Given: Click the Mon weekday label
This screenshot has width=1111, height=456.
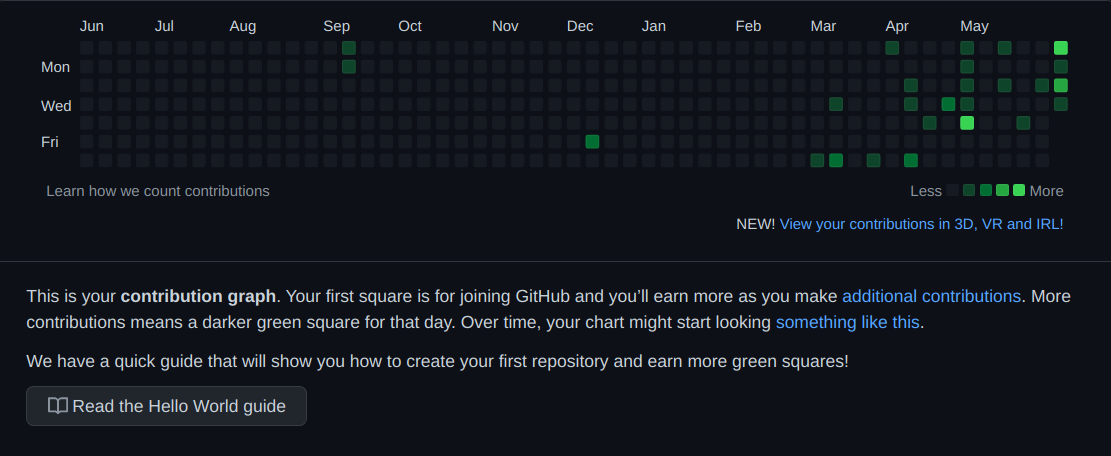Looking at the screenshot, I should (x=55, y=67).
